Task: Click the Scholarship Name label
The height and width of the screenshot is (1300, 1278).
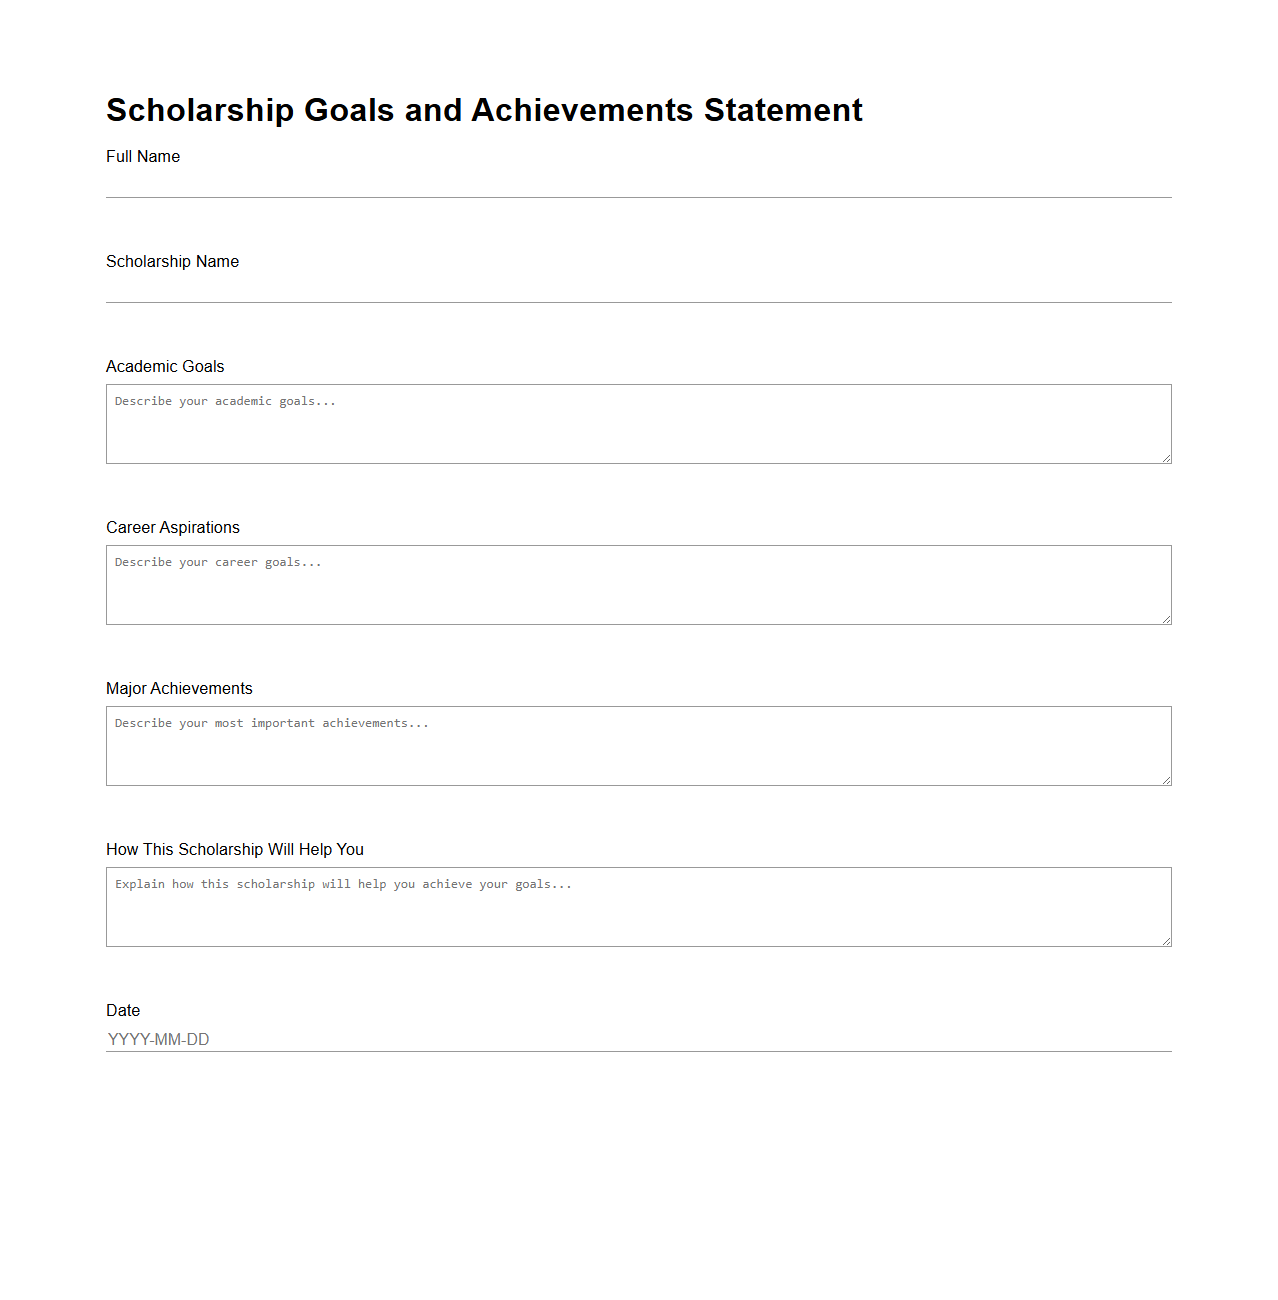Action: pos(172,261)
